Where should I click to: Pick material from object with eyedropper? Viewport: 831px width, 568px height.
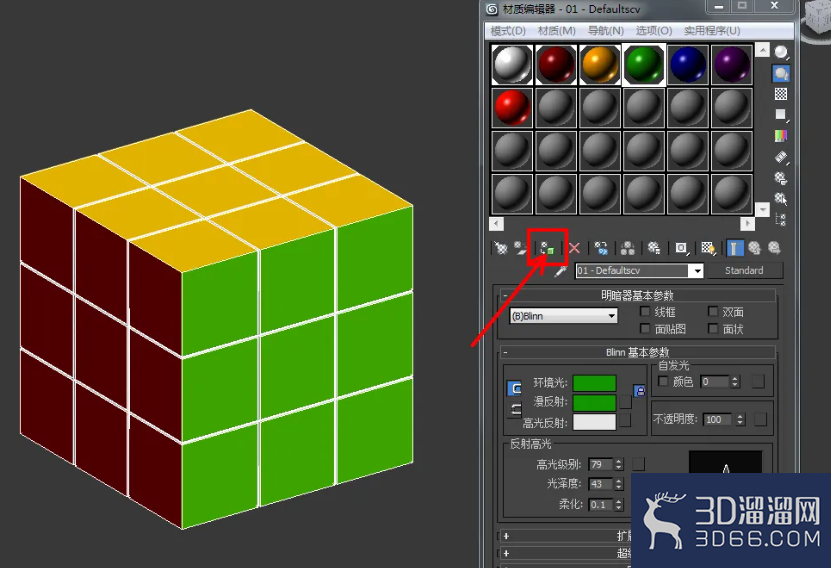(561, 271)
